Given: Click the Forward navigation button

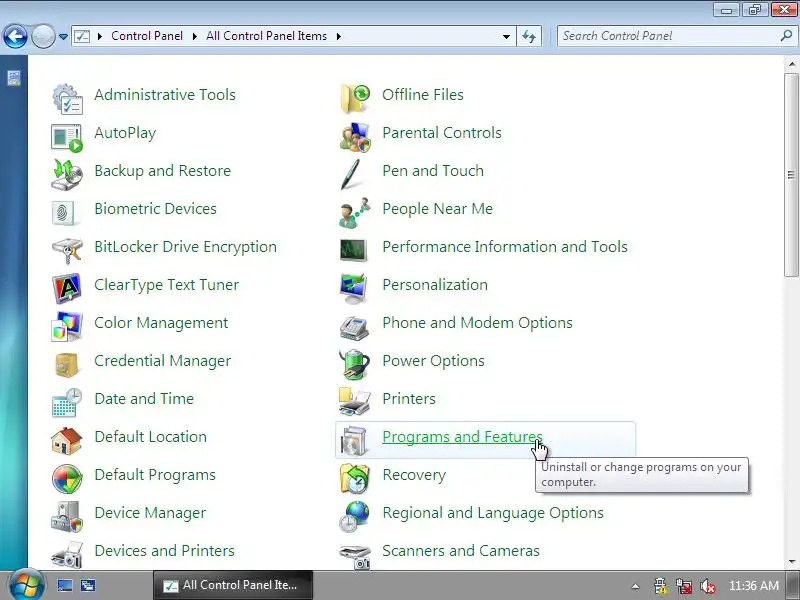Looking at the screenshot, I should (43, 36).
